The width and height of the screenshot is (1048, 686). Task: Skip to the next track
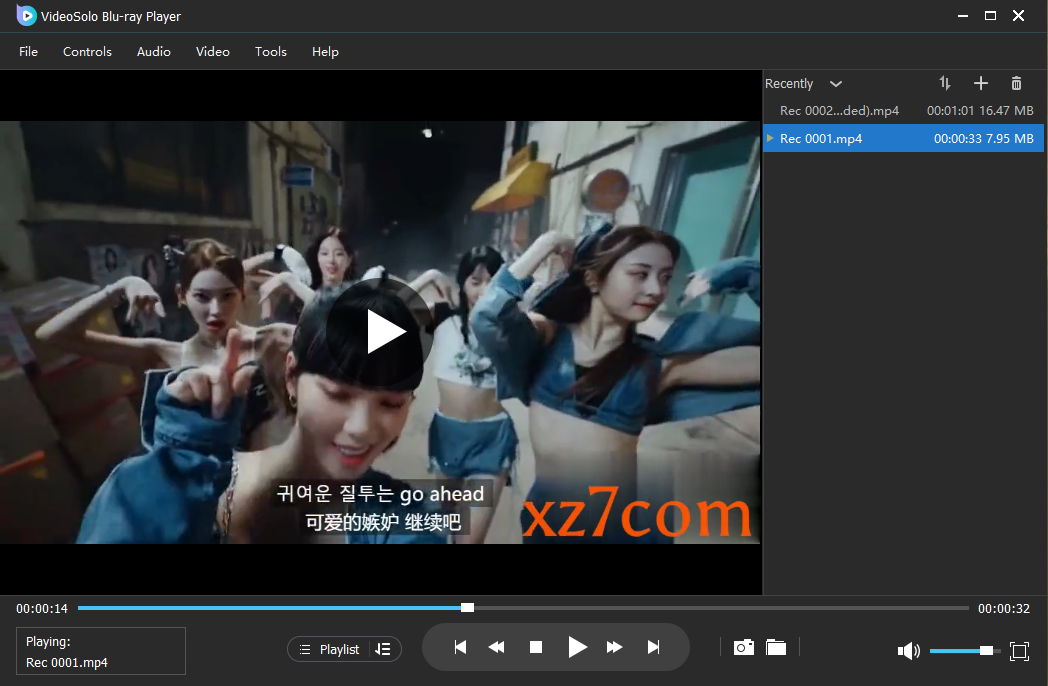coord(654,647)
